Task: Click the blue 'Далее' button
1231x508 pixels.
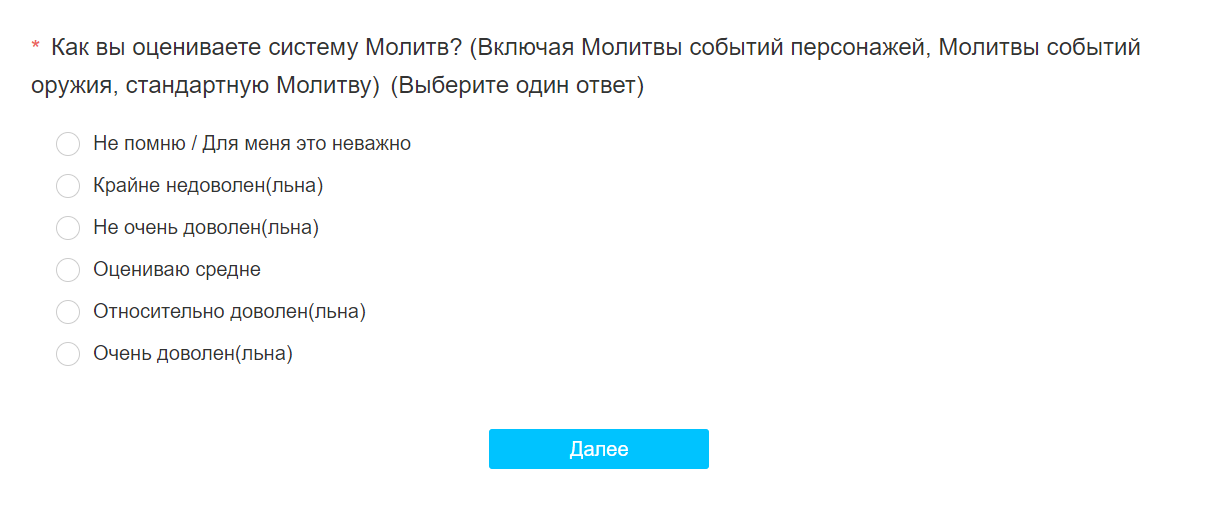Action: coord(599,449)
